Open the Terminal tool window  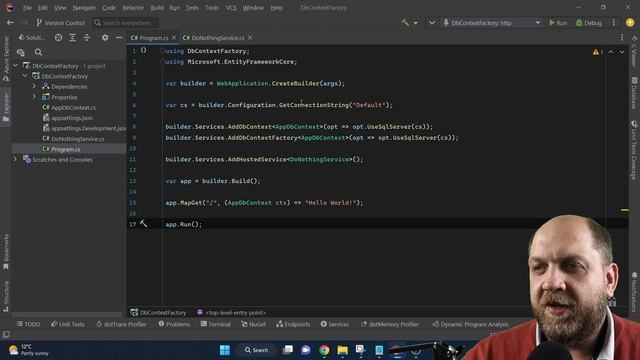[x=216, y=324]
